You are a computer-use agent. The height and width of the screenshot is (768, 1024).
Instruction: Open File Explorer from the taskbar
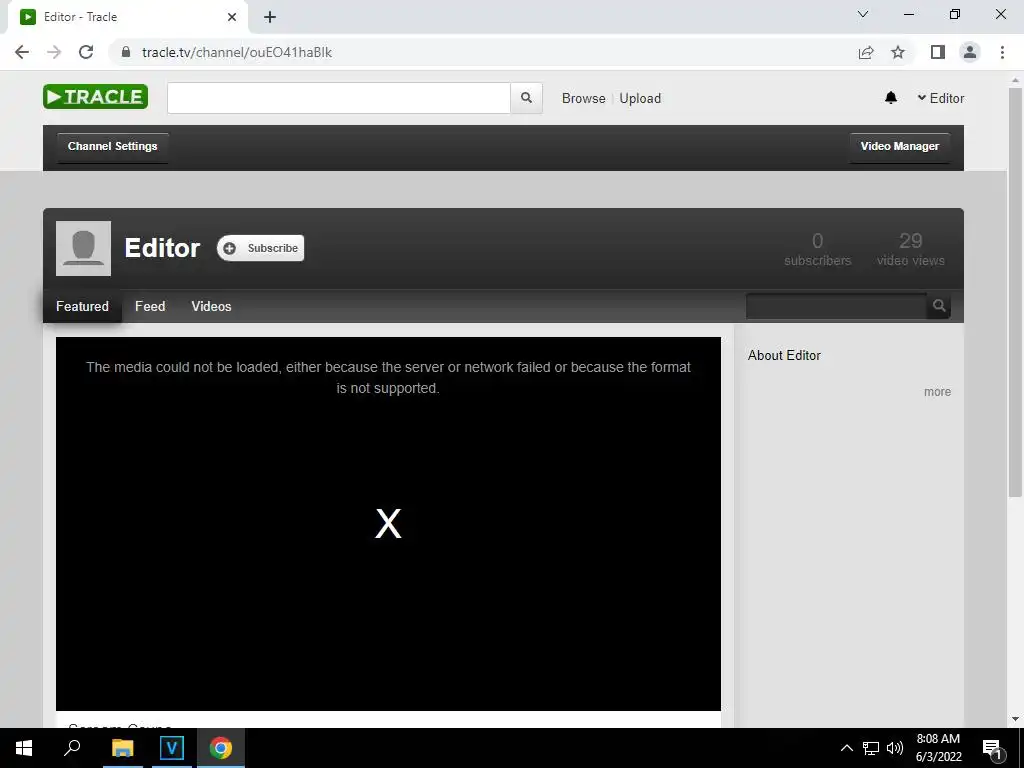pos(122,748)
